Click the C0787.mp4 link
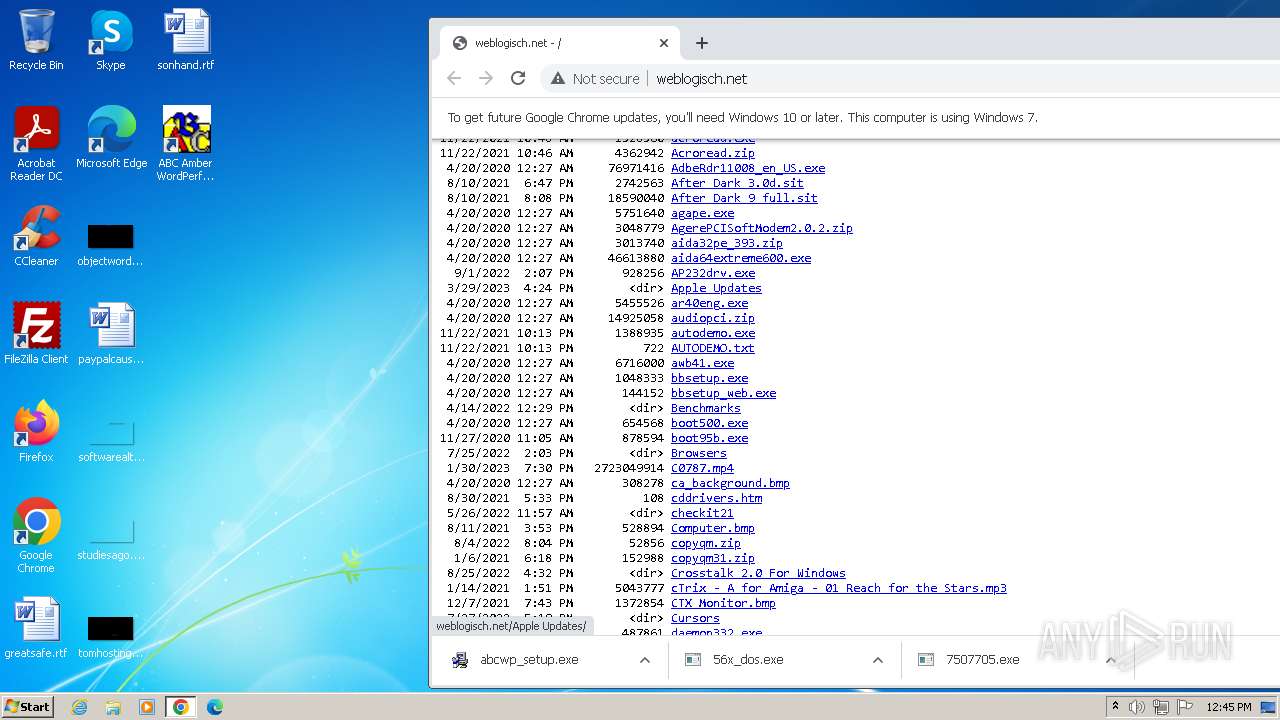1280x720 pixels. point(702,468)
